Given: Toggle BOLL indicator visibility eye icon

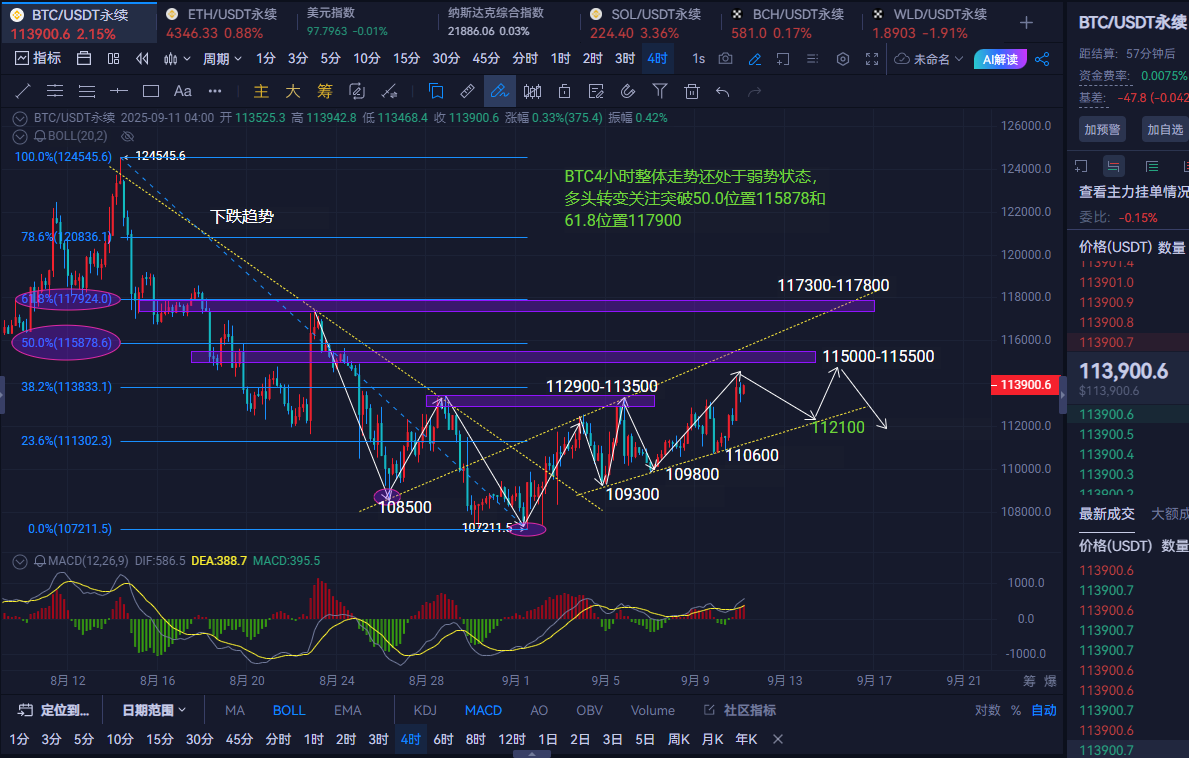Looking at the screenshot, I should (x=127, y=136).
